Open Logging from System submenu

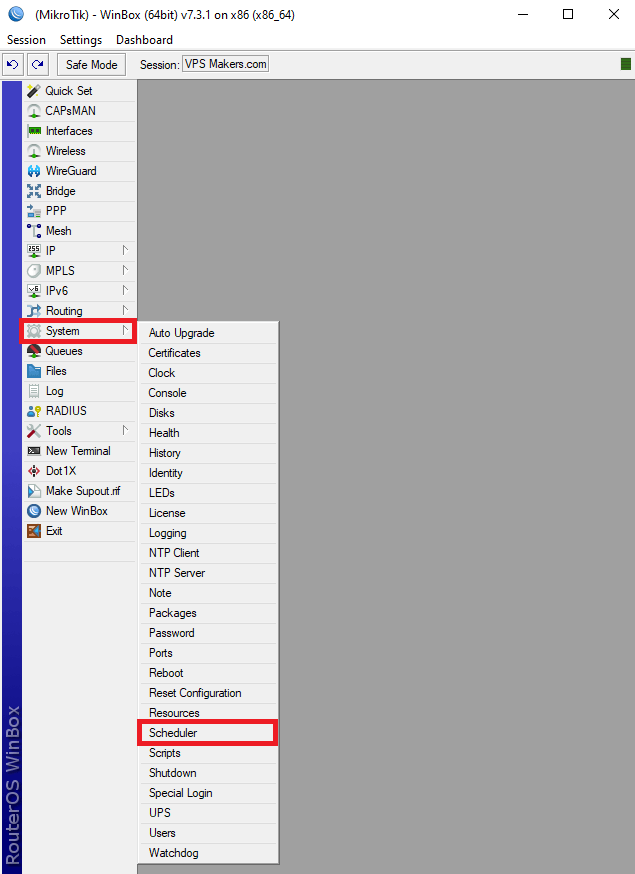pyautogui.click(x=207, y=533)
